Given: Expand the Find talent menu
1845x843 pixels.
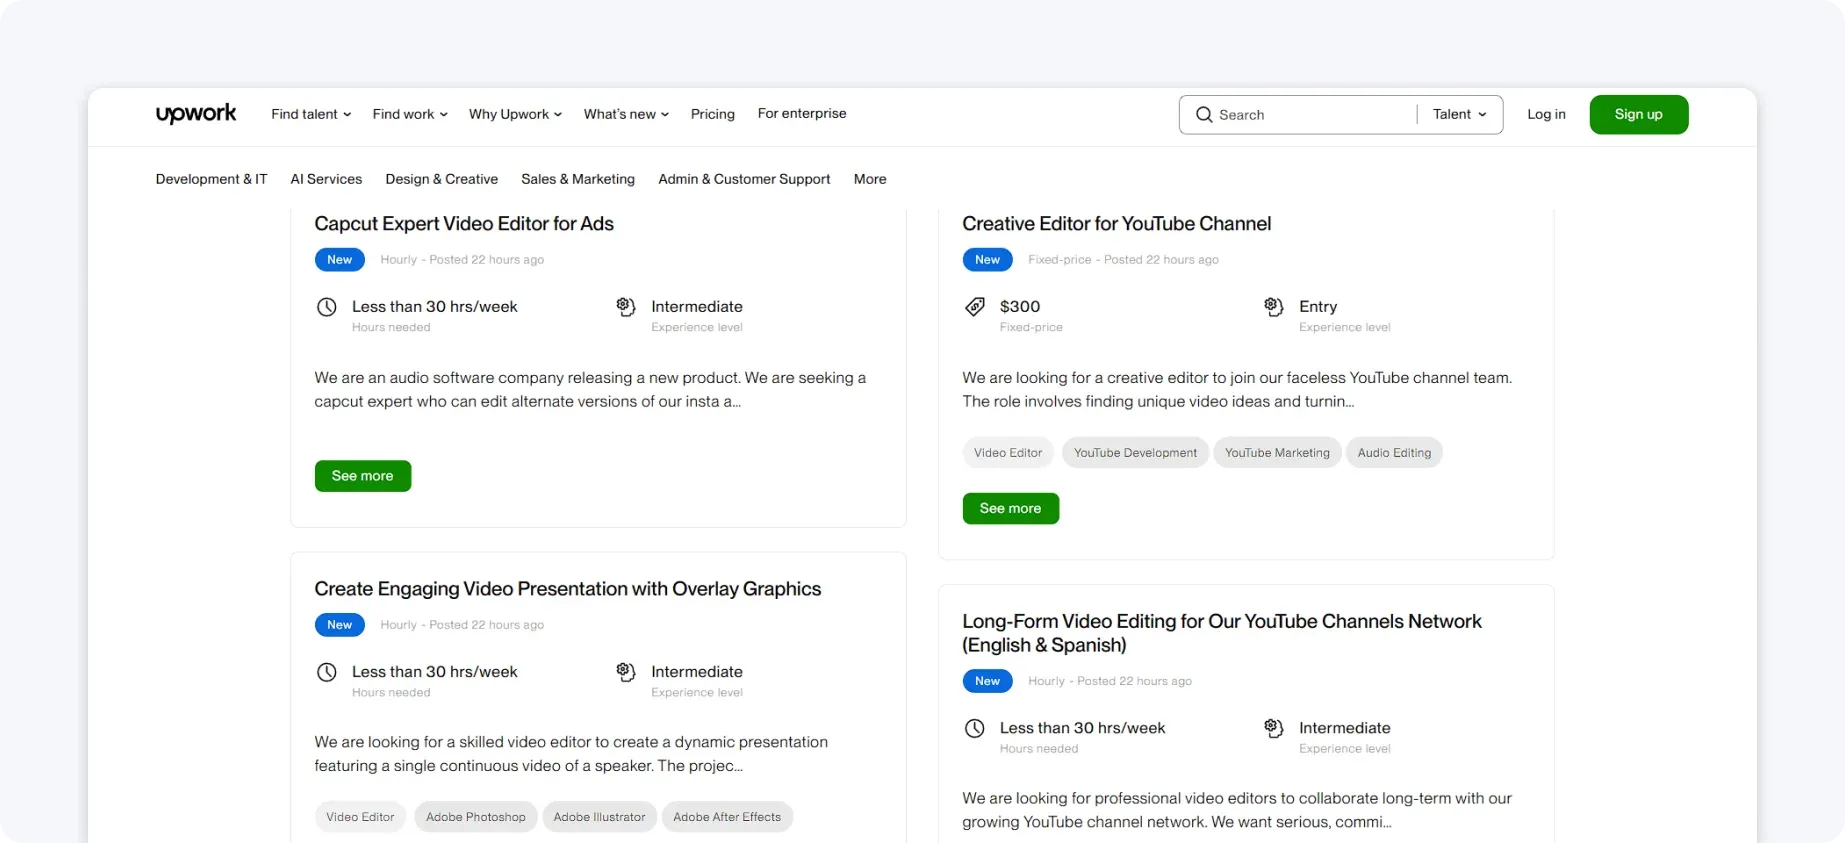Looking at the screenshot, I should tap(311, 114).
